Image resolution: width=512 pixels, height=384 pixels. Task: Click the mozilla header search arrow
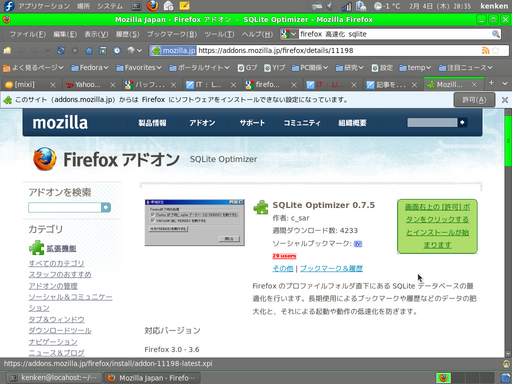[462, 122]
